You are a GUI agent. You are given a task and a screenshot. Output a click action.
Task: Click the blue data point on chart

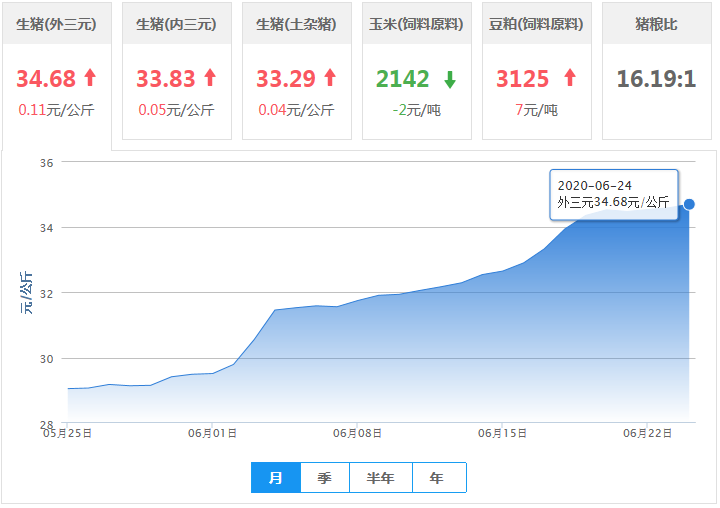[689, 204]
